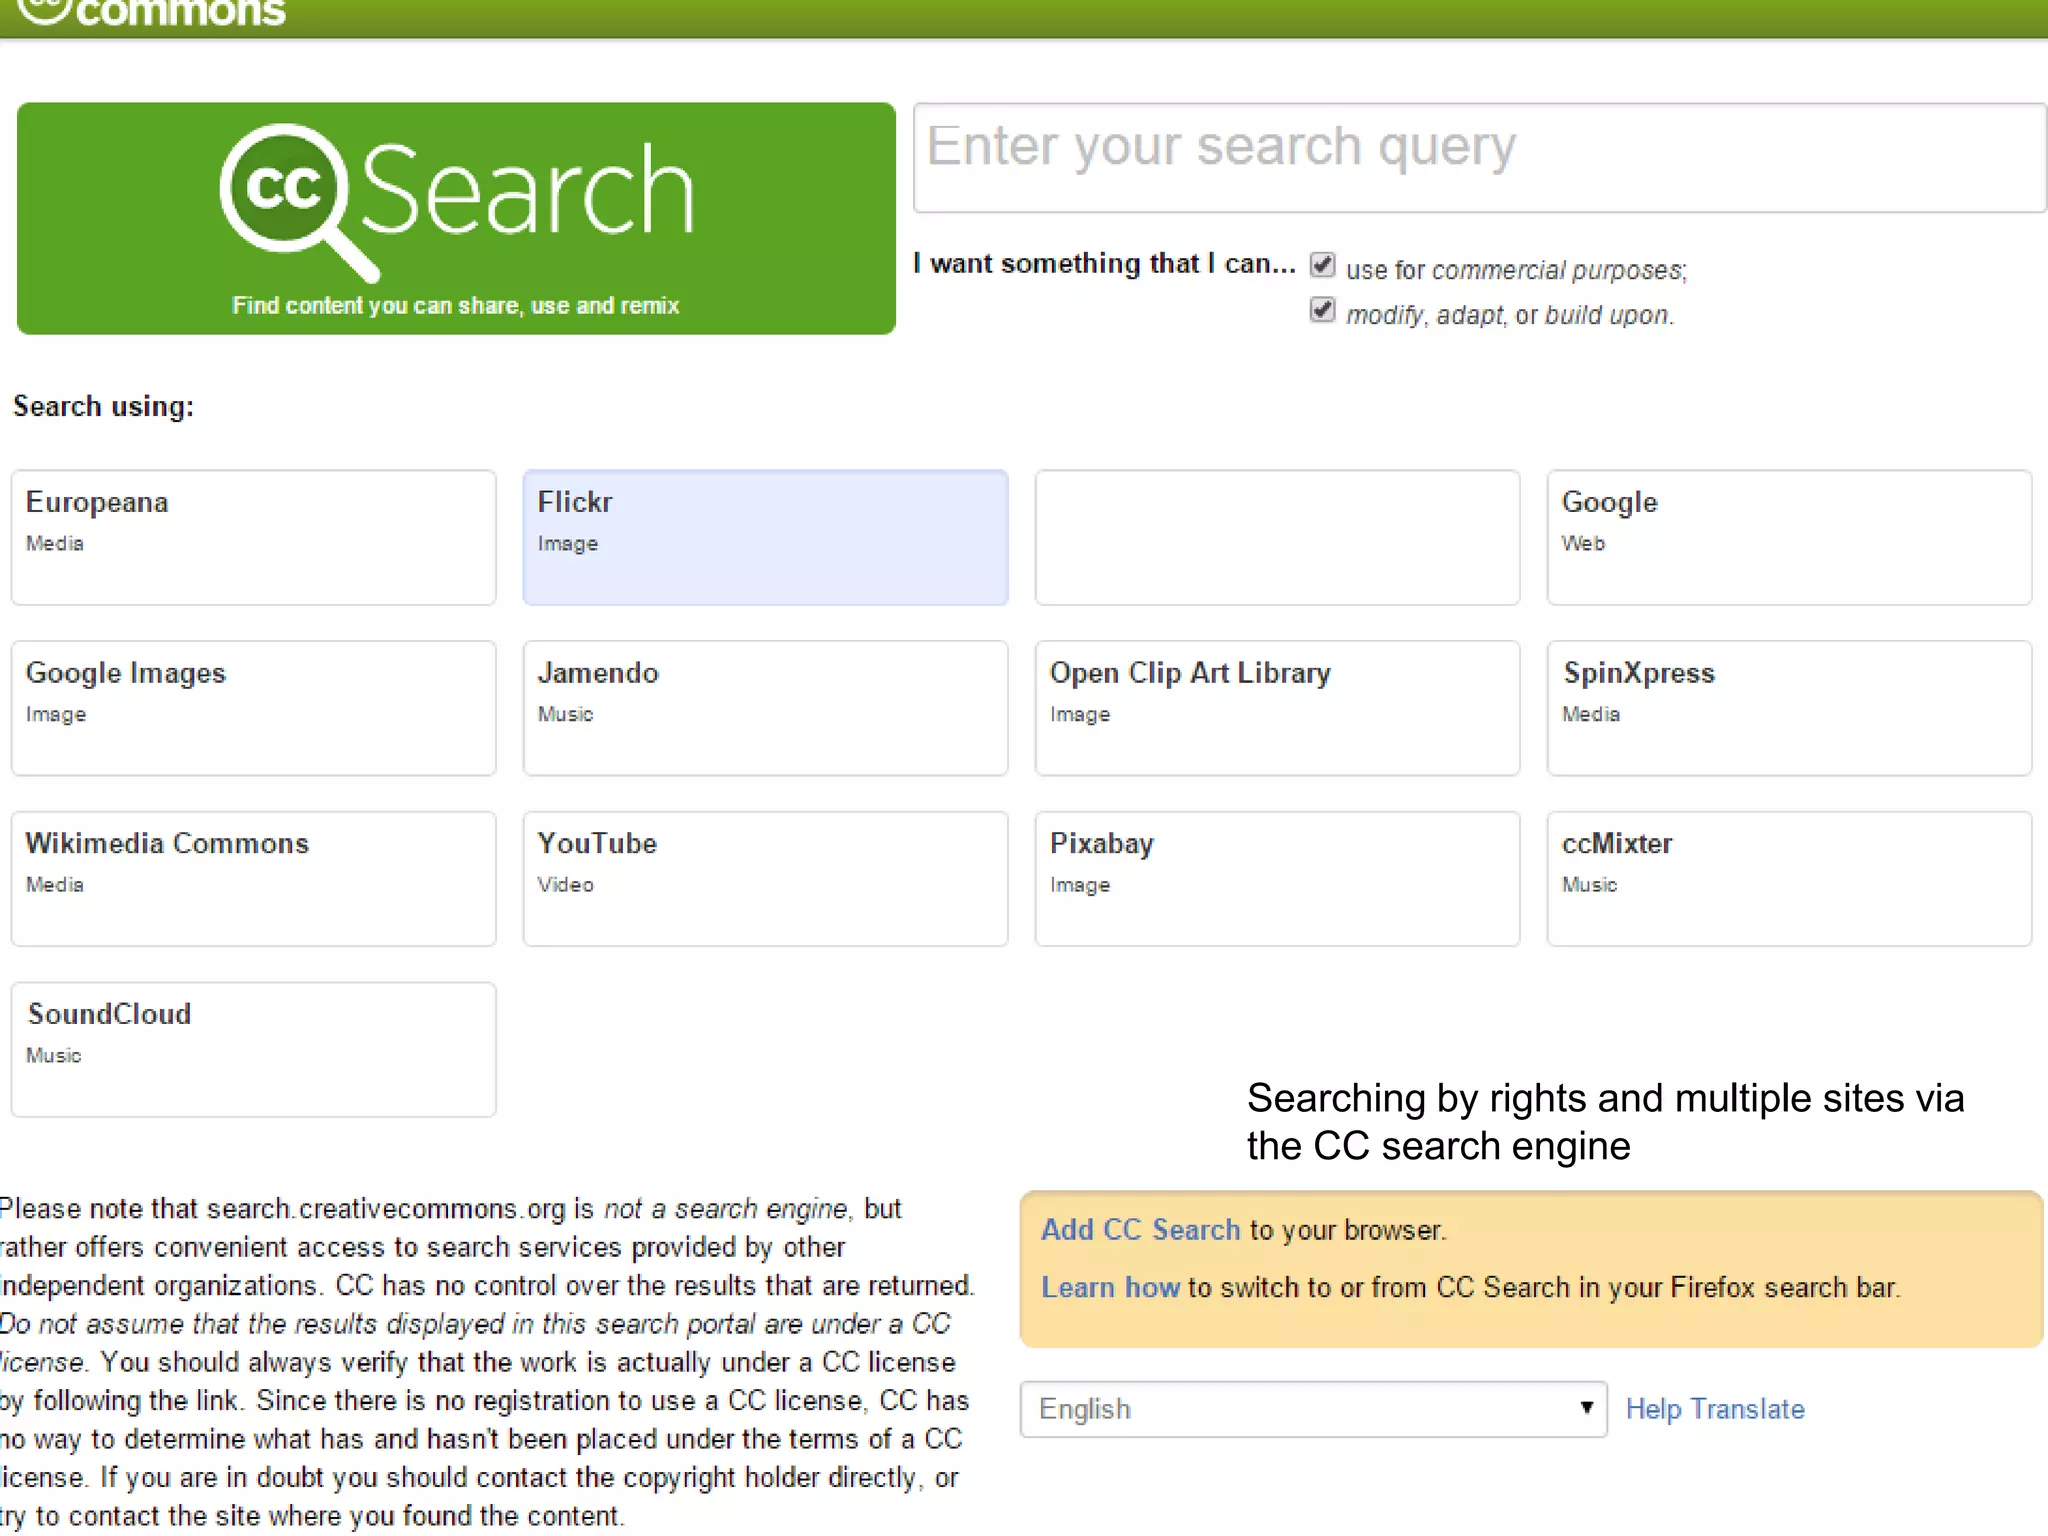Select the Europeana media source

coord(253,537)
